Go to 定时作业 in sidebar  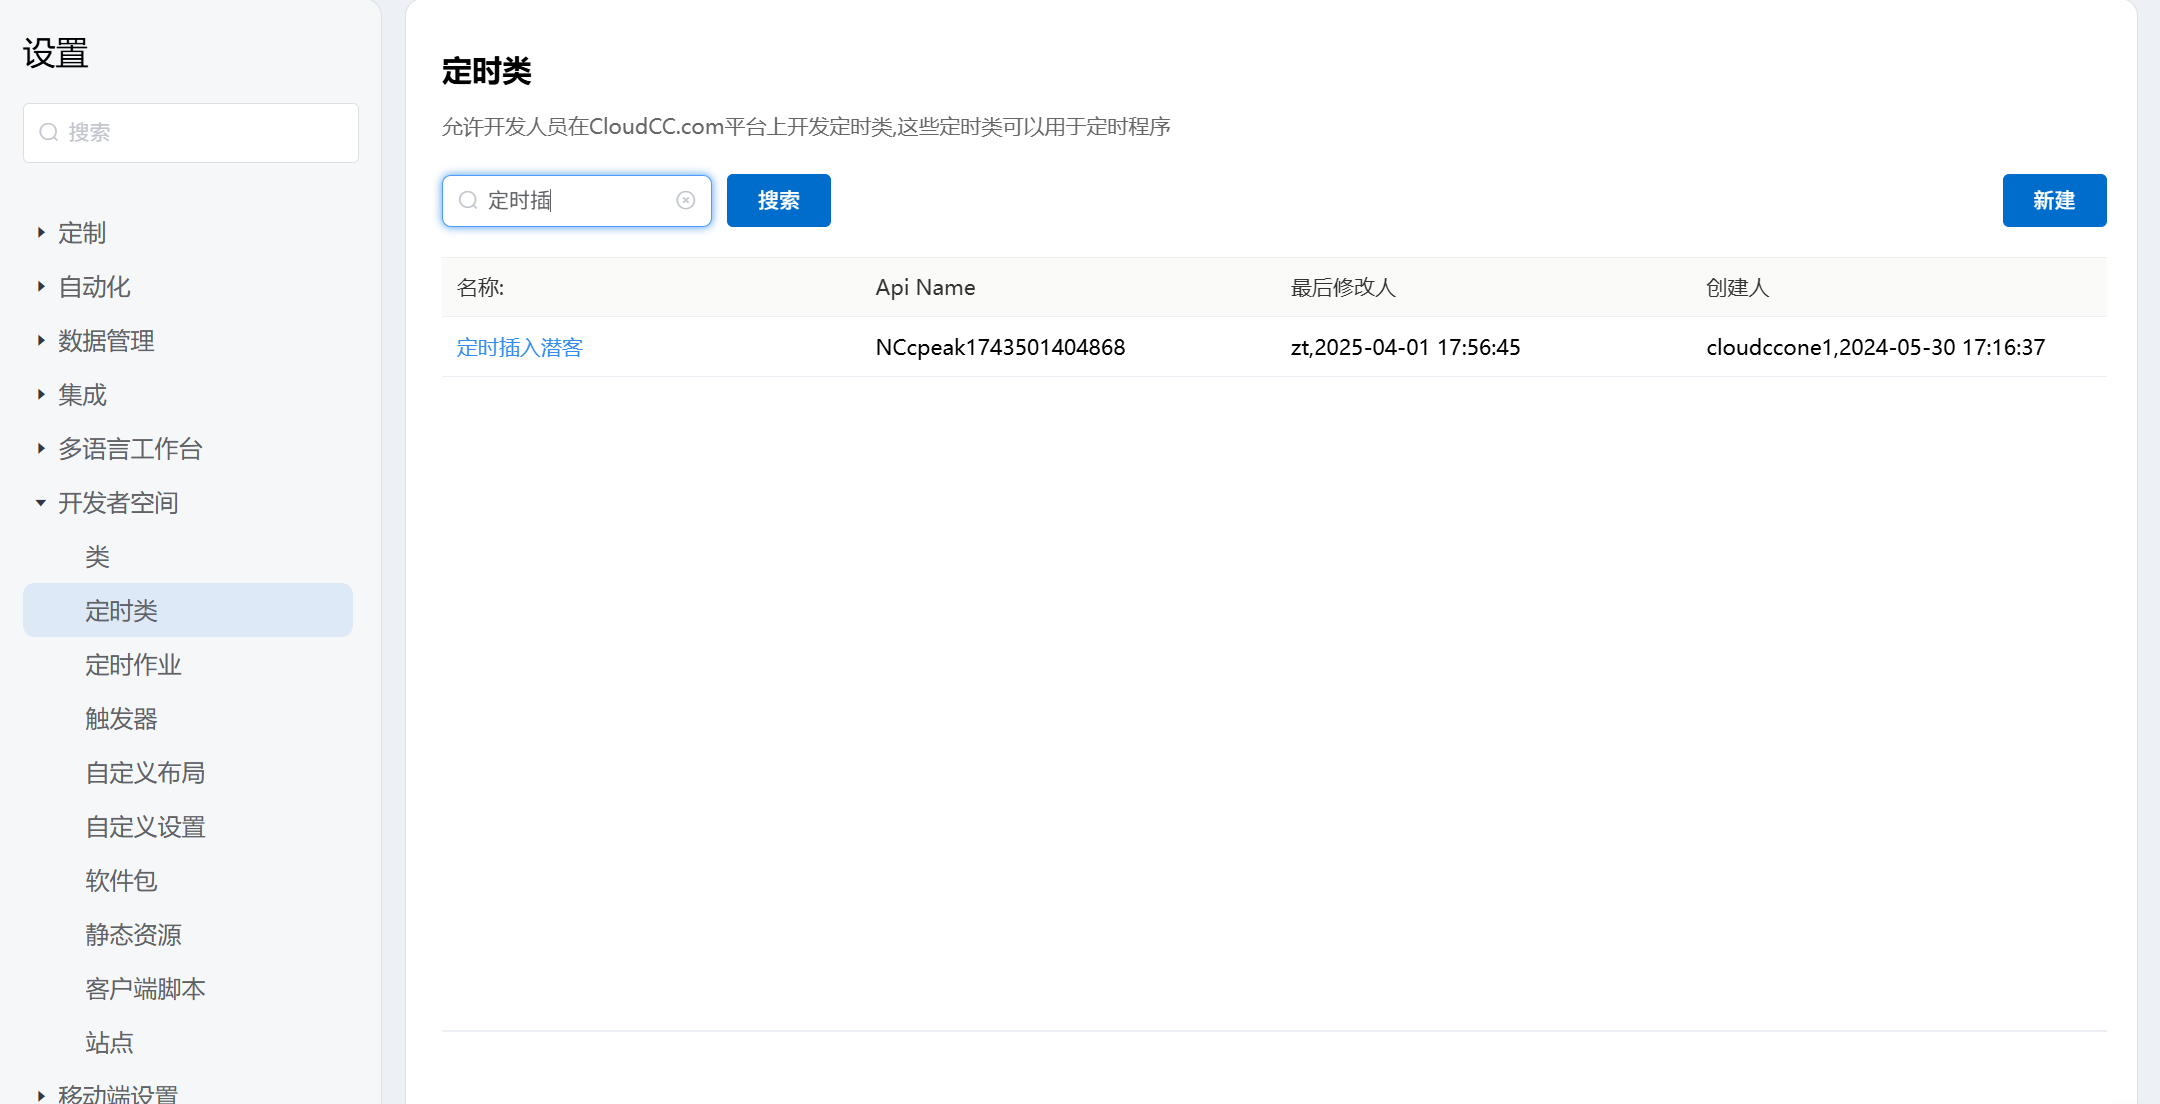click(133, 665)
